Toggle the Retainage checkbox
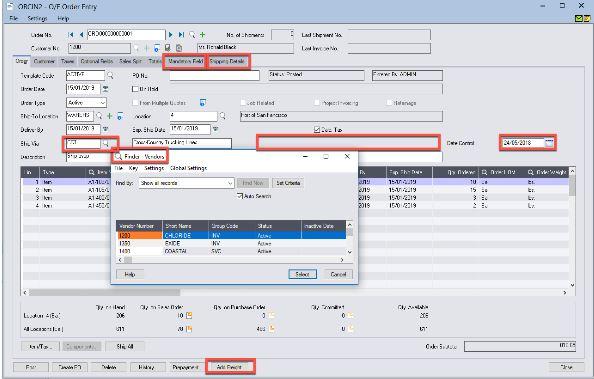 (389, 103)
